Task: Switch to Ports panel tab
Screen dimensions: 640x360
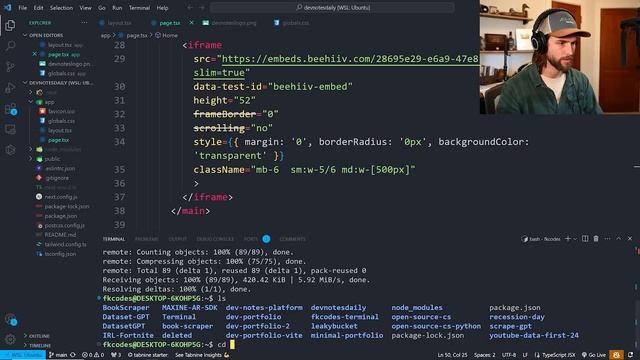Action: coord(251,239)
